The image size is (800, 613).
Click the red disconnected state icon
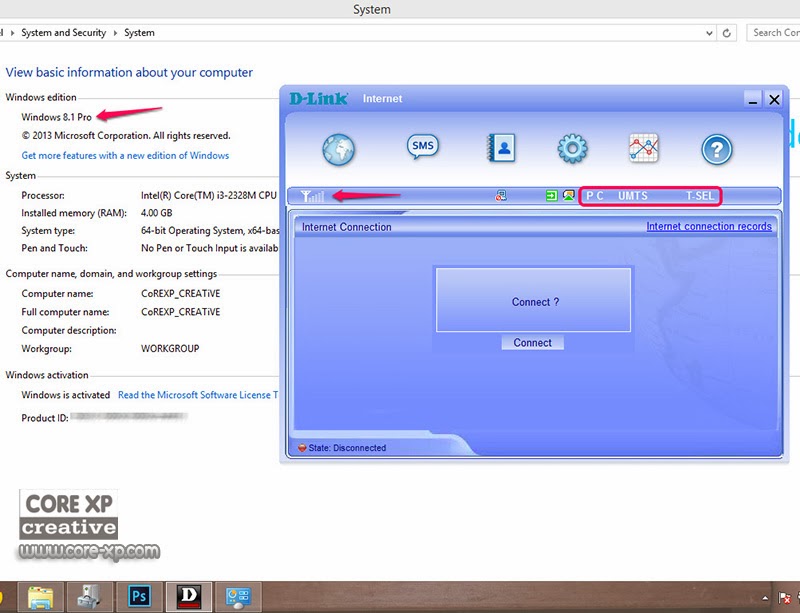coord(302,448)
